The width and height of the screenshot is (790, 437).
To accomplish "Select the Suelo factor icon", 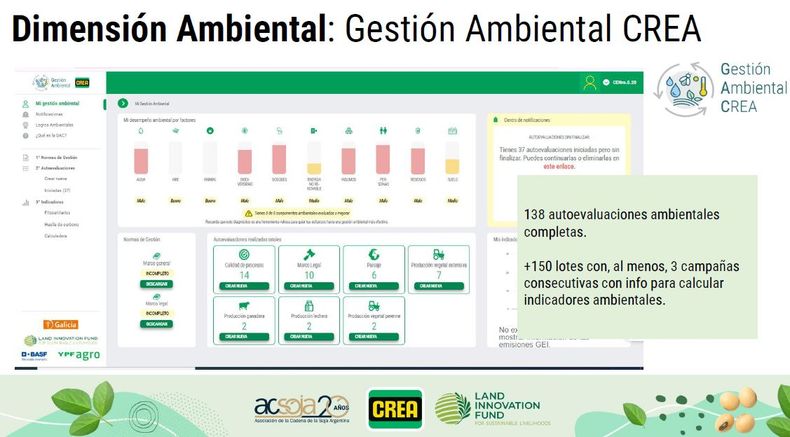I will coord(452,131).
